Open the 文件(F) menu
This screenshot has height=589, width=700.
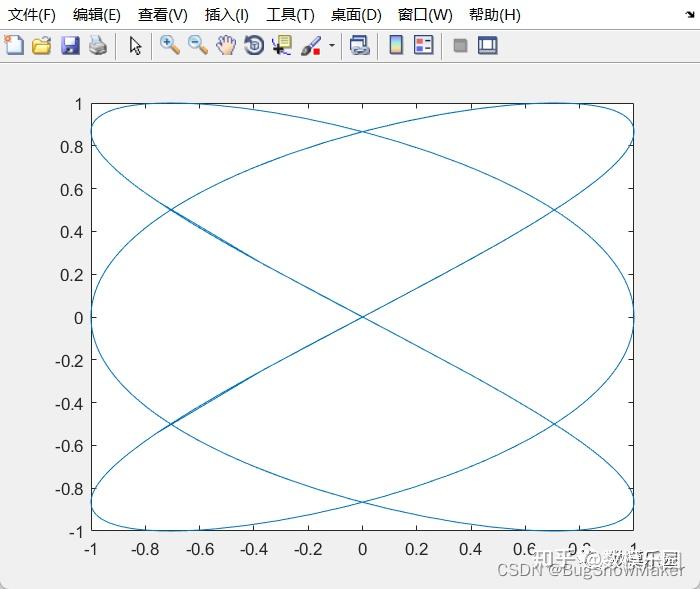tap(32, 15)
